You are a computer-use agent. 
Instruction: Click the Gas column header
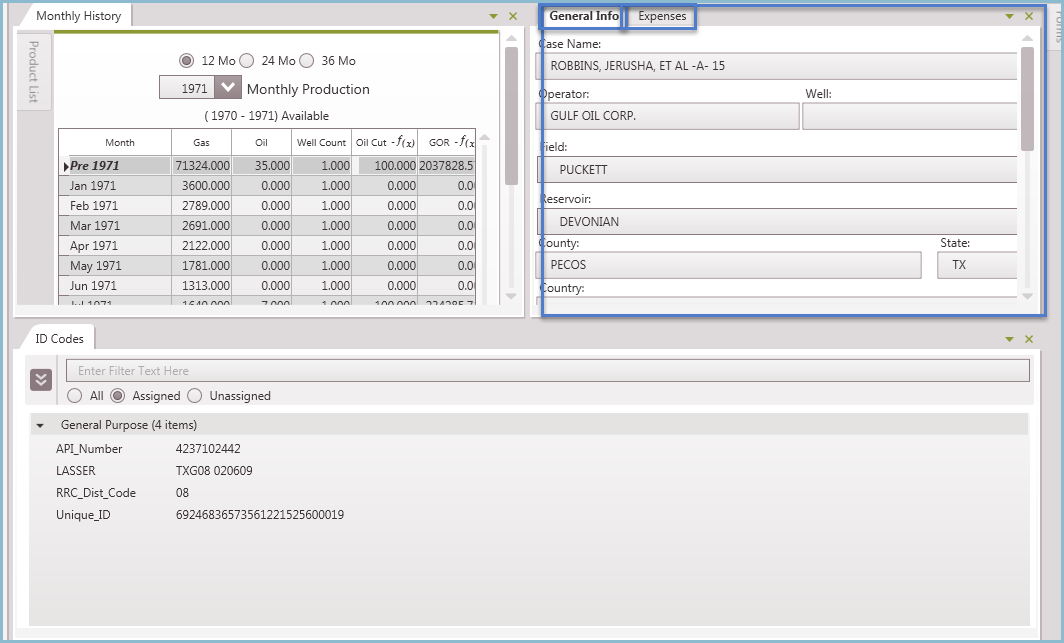[x=202, y=141]
